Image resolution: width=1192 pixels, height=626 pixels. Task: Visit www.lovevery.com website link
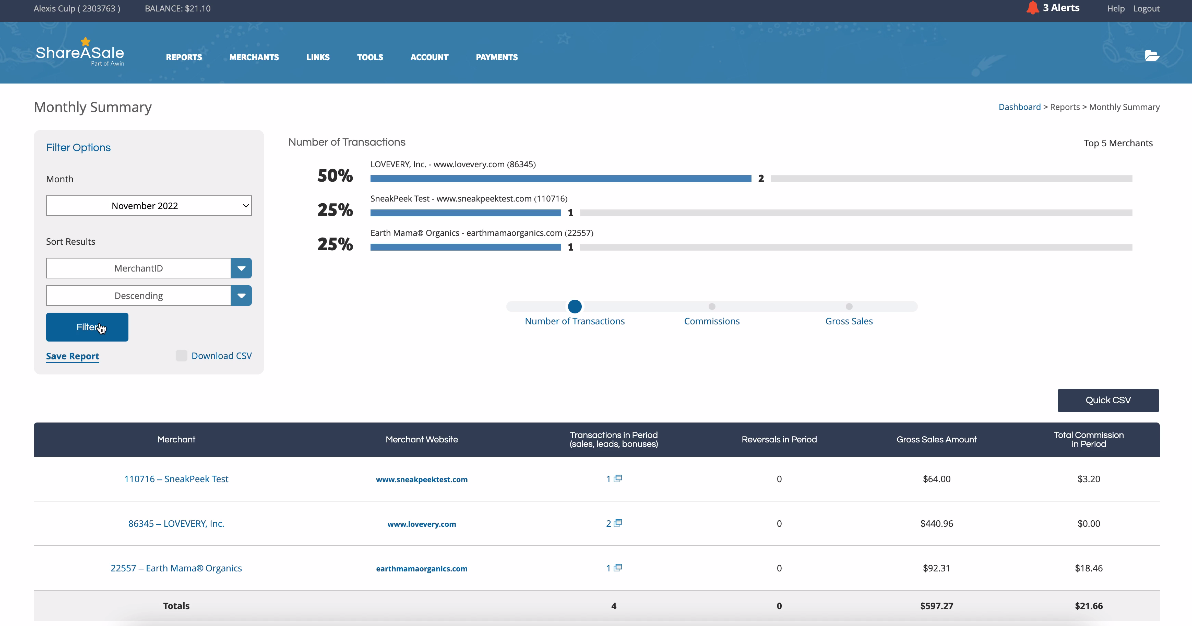422,524
